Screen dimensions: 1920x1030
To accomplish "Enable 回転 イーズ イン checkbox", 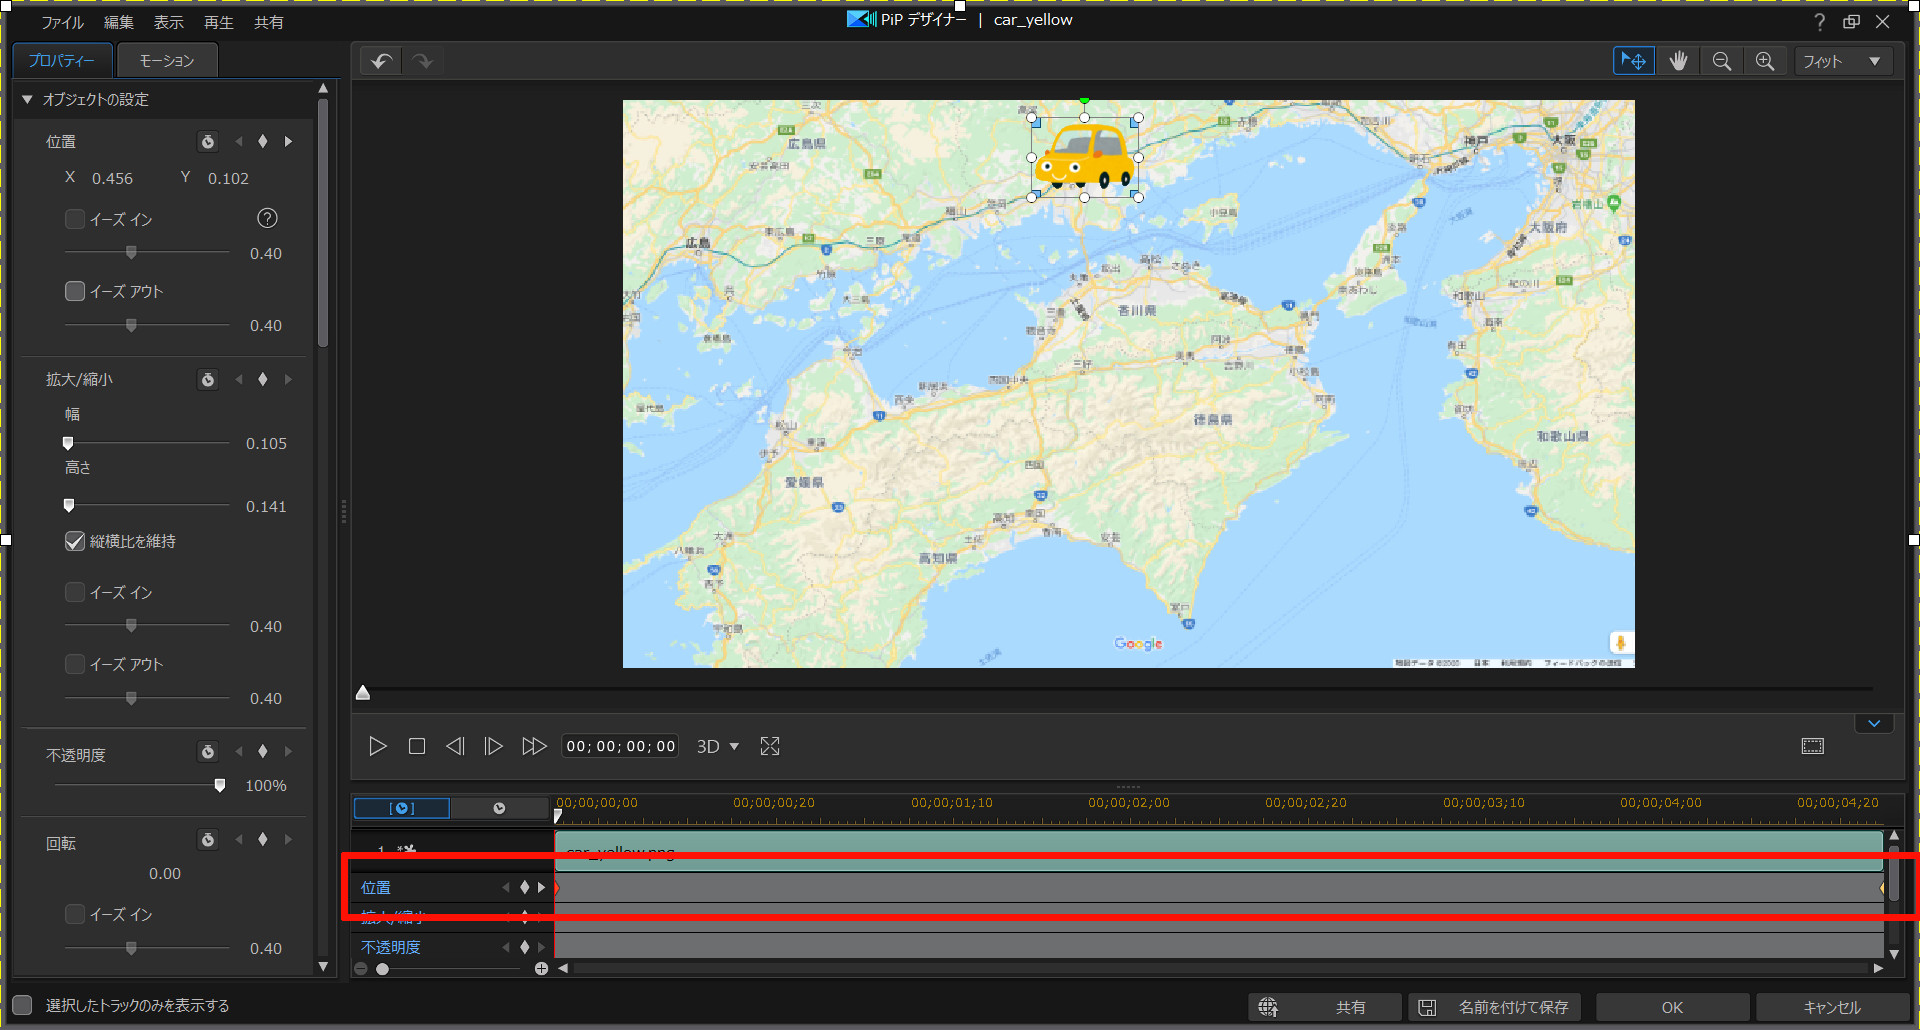I will [75, 914].
